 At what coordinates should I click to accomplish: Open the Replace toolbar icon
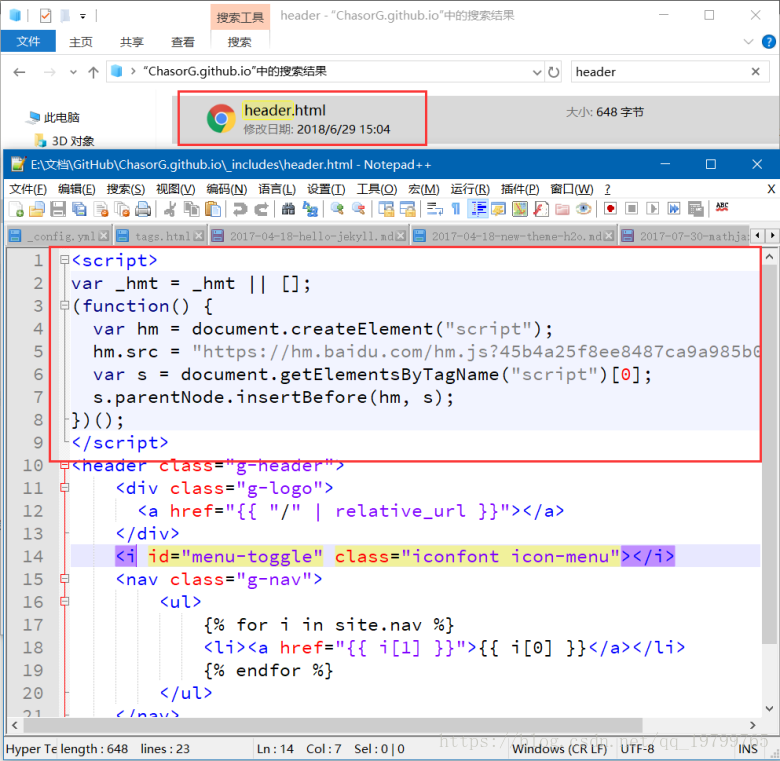pyautogui.click(x=310, y=209)
